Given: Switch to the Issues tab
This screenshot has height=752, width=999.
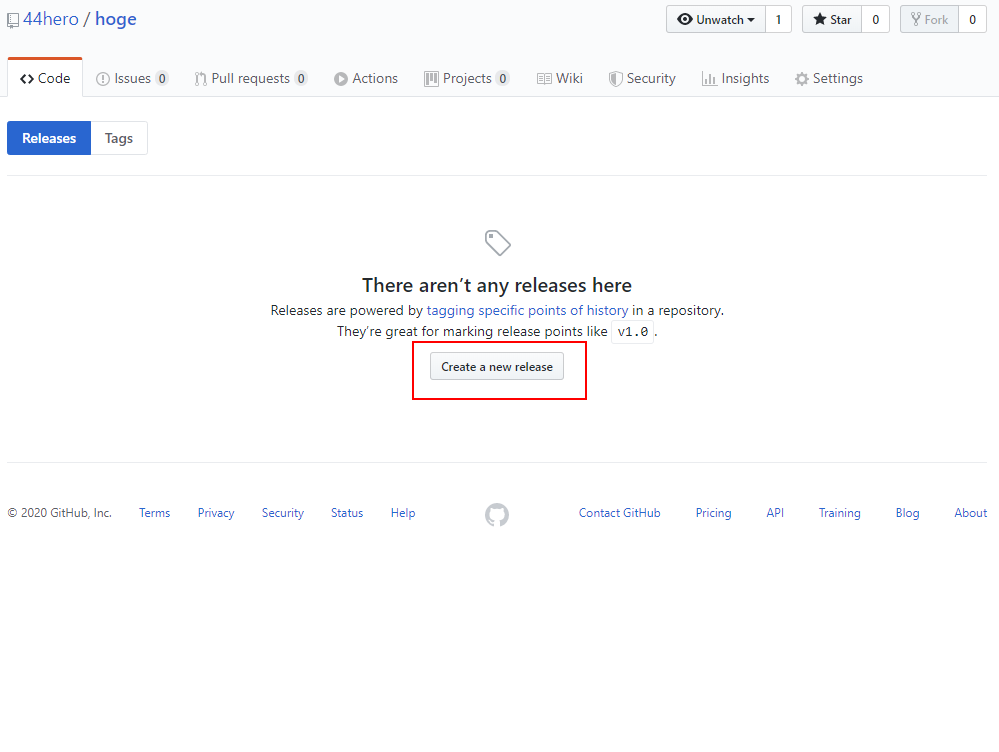Looking at the screenshot, I should coord(132,78).
